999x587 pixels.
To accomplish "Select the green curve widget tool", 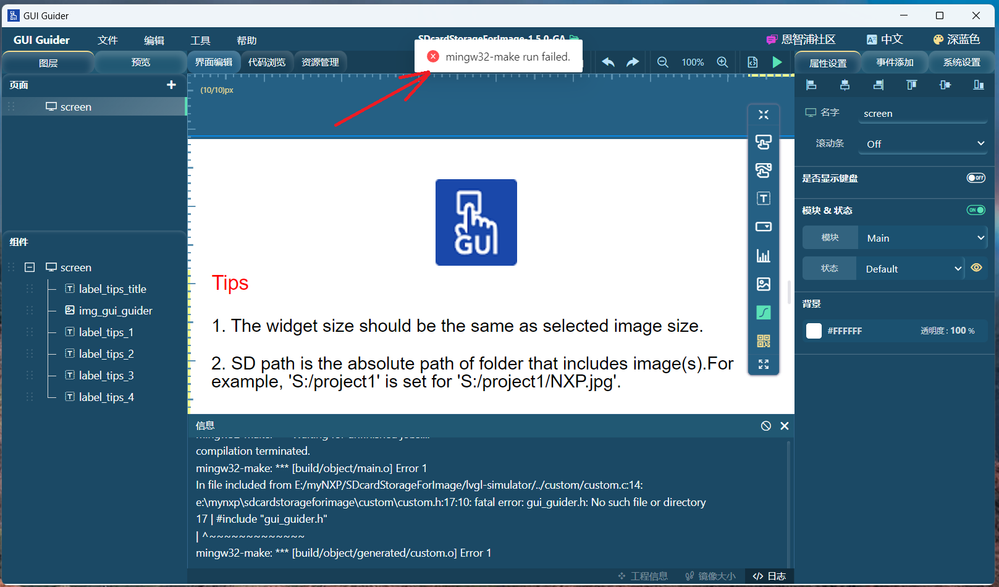I will pos(763,312).
